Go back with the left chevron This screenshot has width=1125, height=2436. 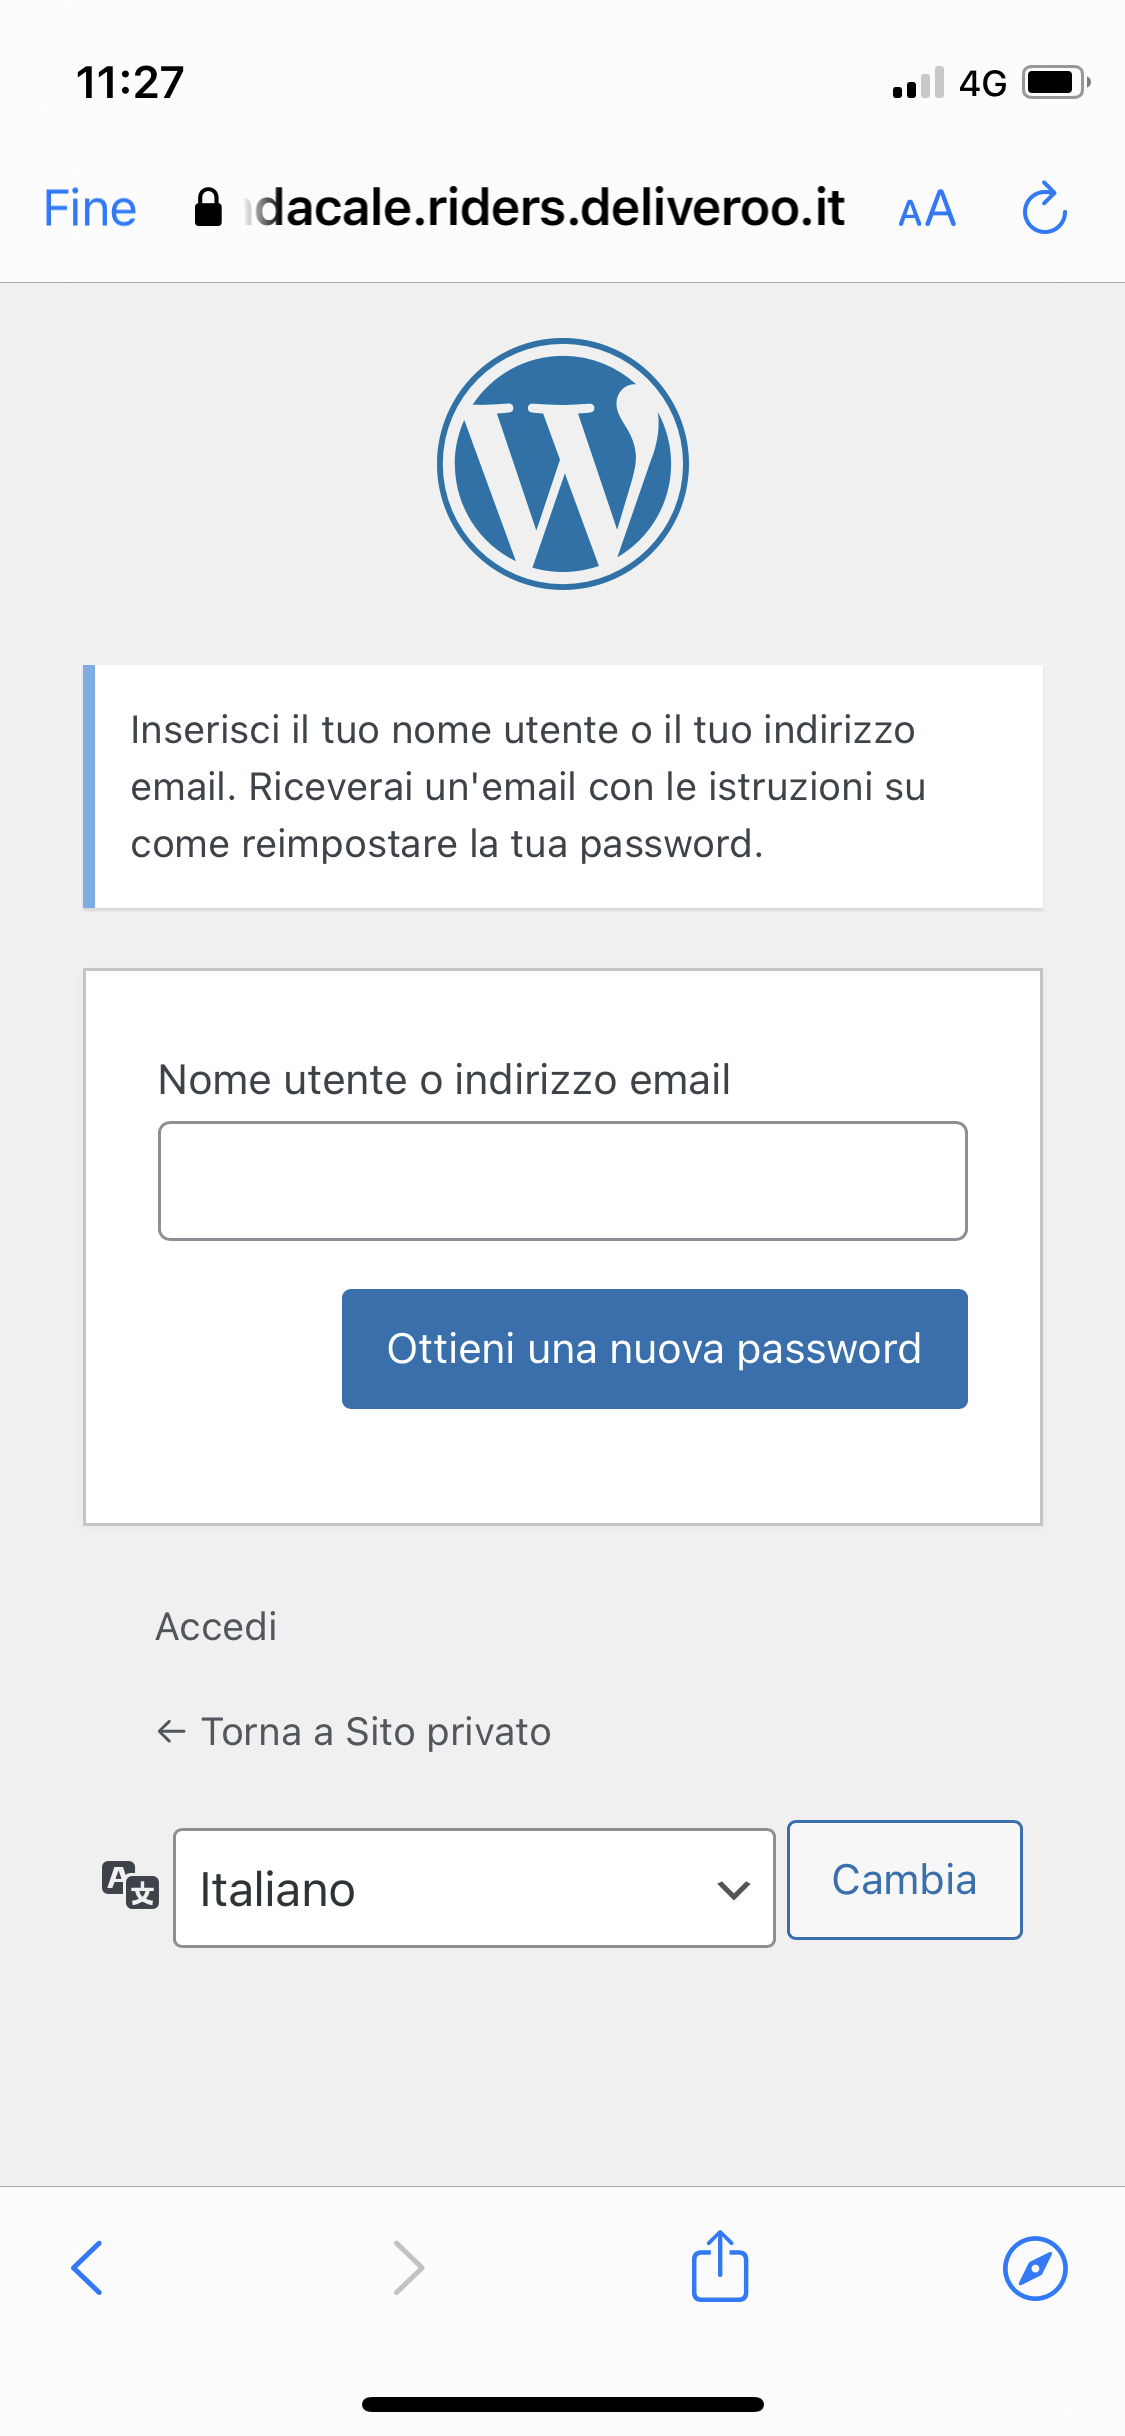pos(88,2267)
